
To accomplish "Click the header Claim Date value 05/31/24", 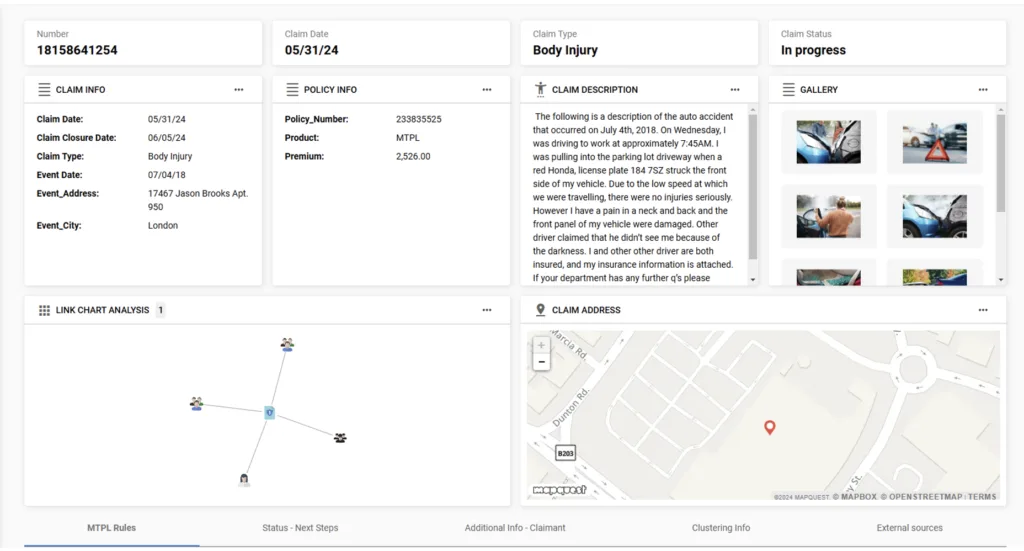I will [x=312, y=50].
